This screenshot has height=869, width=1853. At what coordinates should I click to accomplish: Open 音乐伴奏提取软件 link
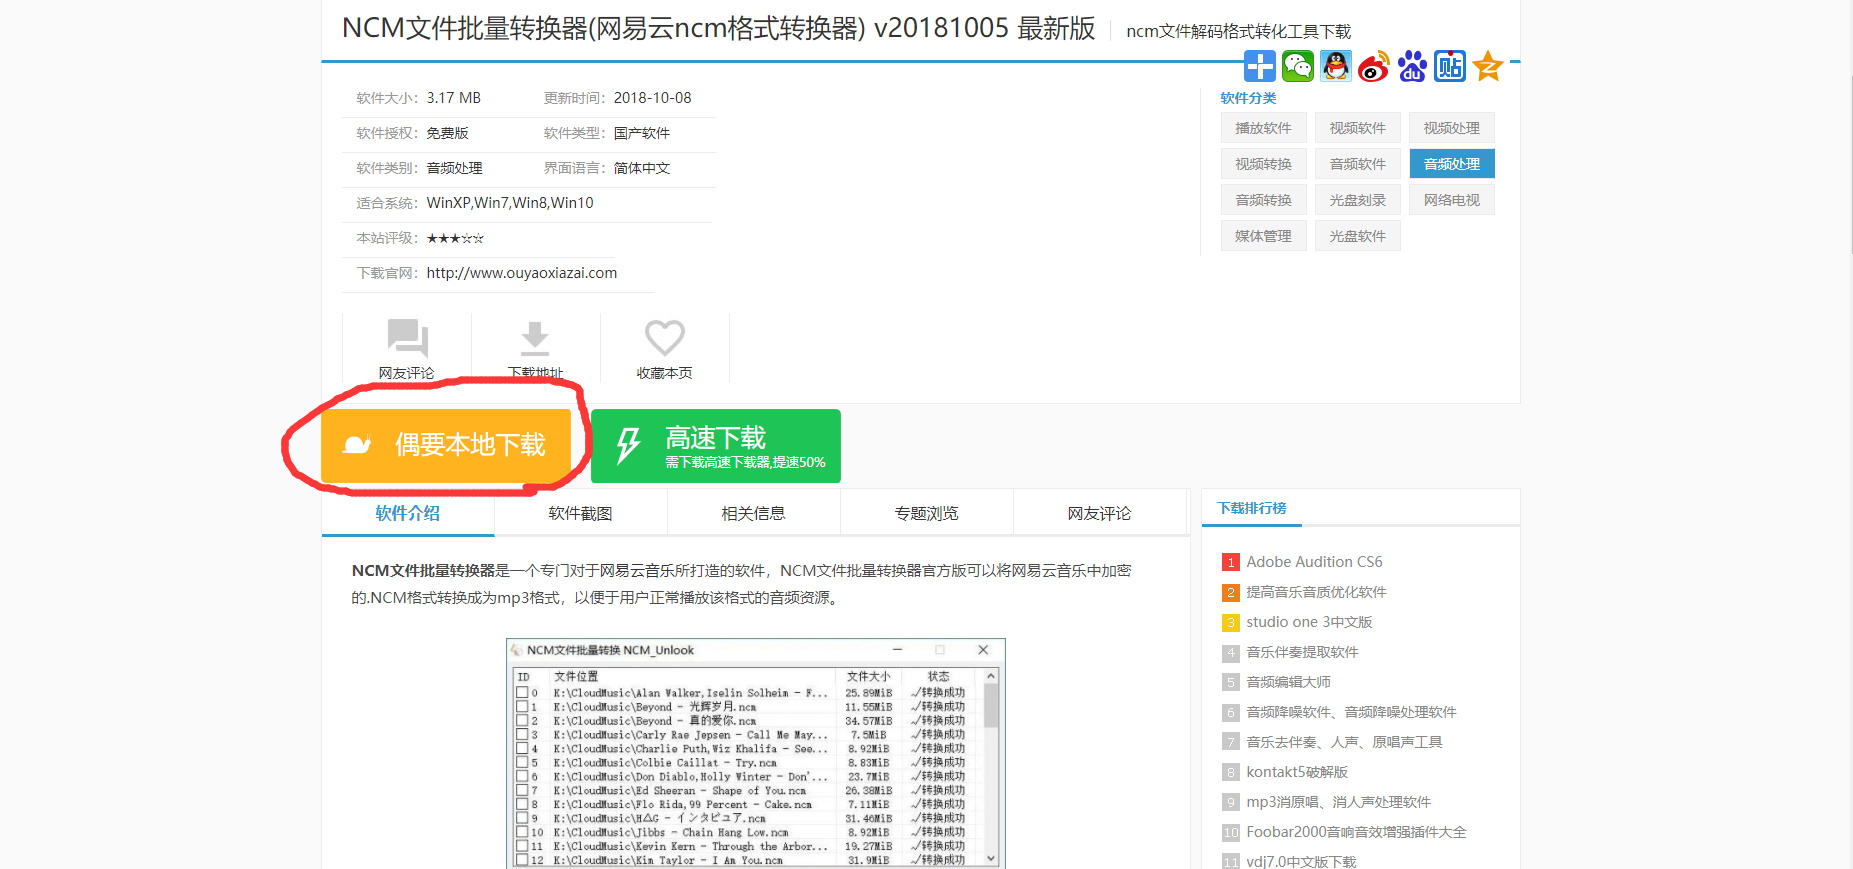tap(1302, 652)
